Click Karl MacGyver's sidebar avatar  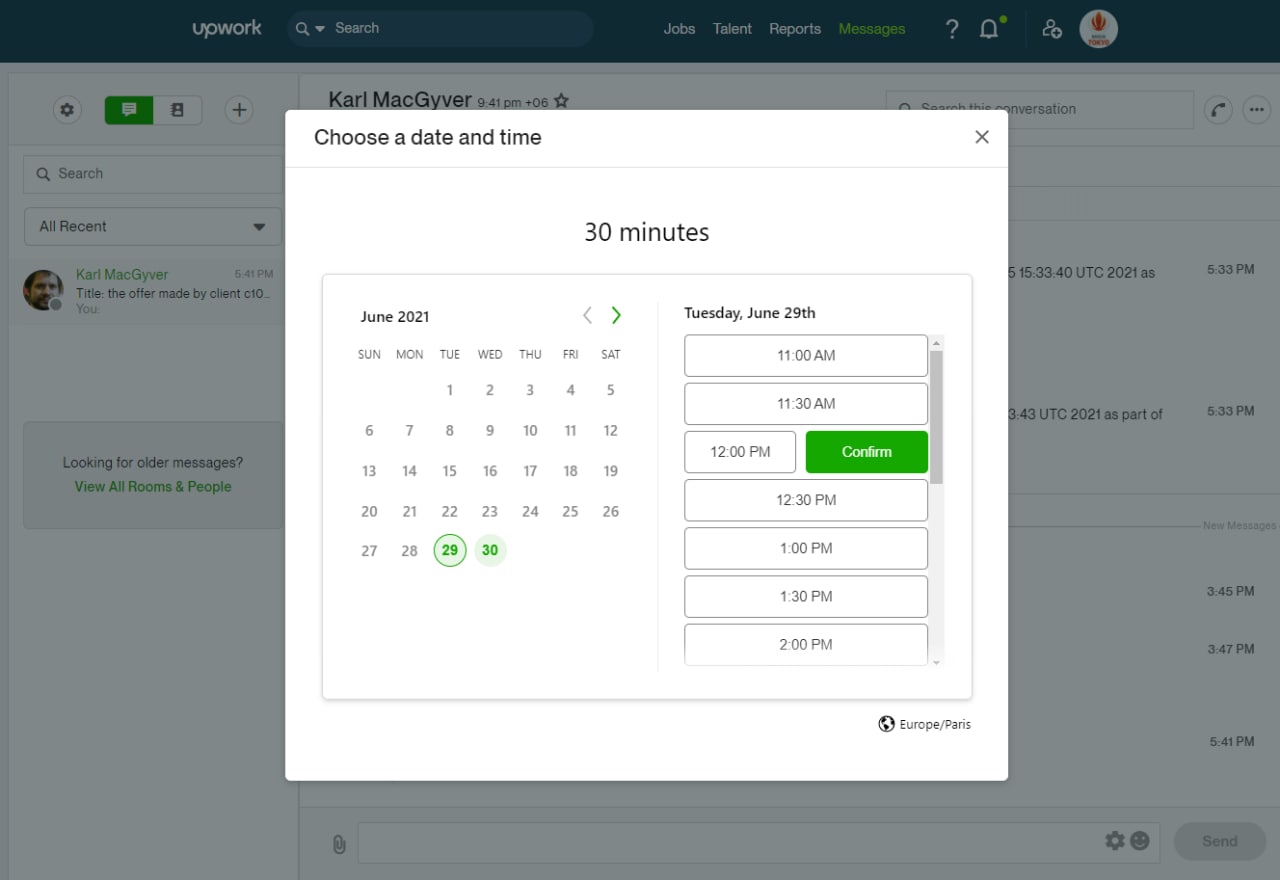(43, 290)
